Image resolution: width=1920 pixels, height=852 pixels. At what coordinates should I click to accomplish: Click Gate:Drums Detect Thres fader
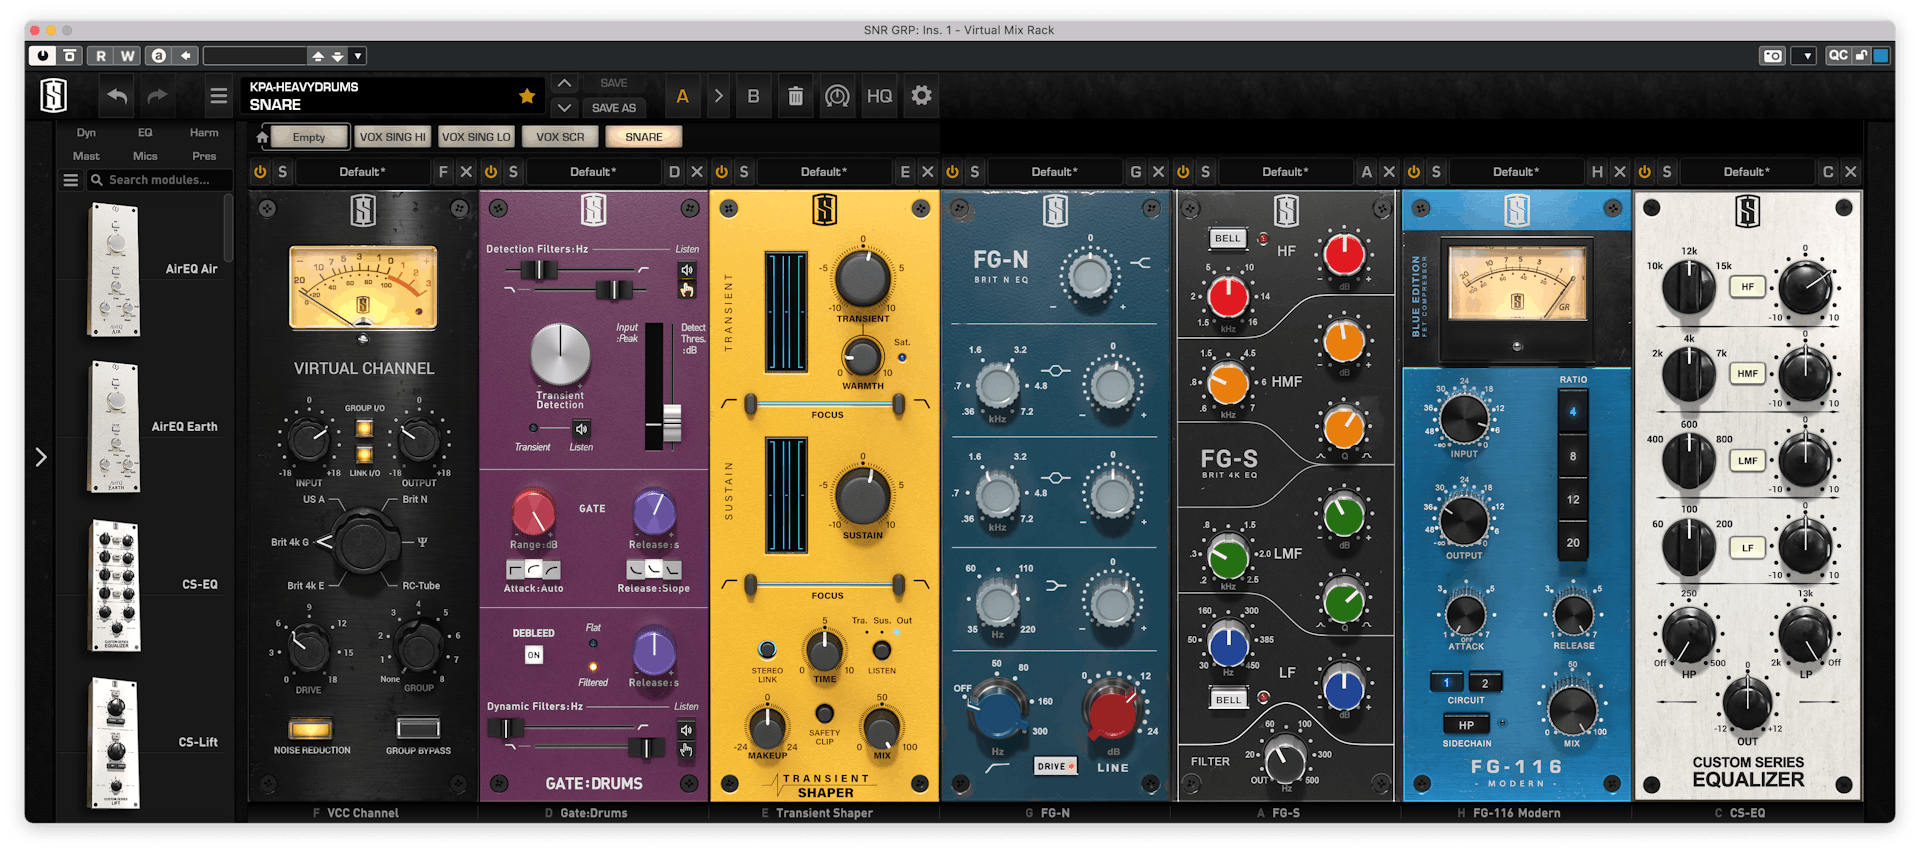tap(672, 423)
